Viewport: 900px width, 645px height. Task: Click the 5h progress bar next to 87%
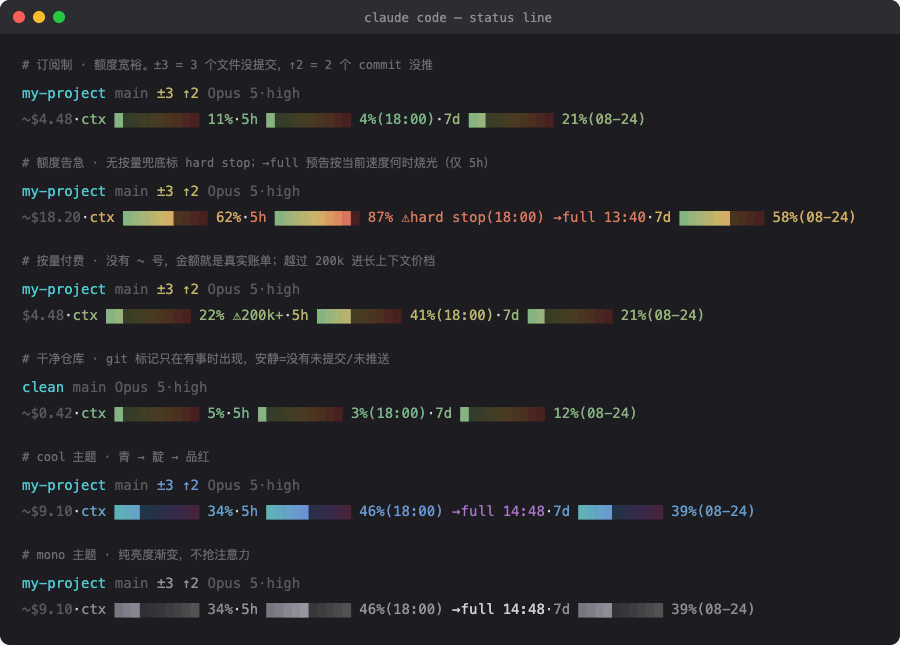(x=317, y=218)
